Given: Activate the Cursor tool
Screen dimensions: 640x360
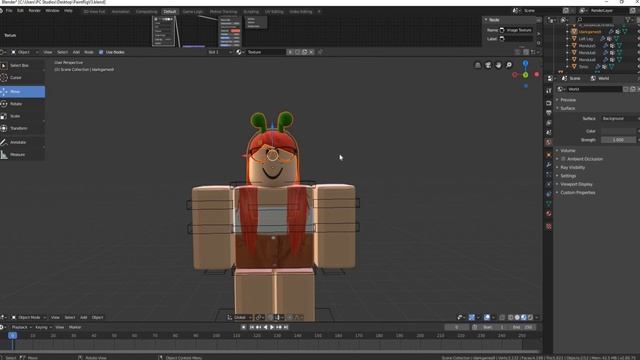Looking at the screenshot, I should pyautogui.click(x=22, y=78).
